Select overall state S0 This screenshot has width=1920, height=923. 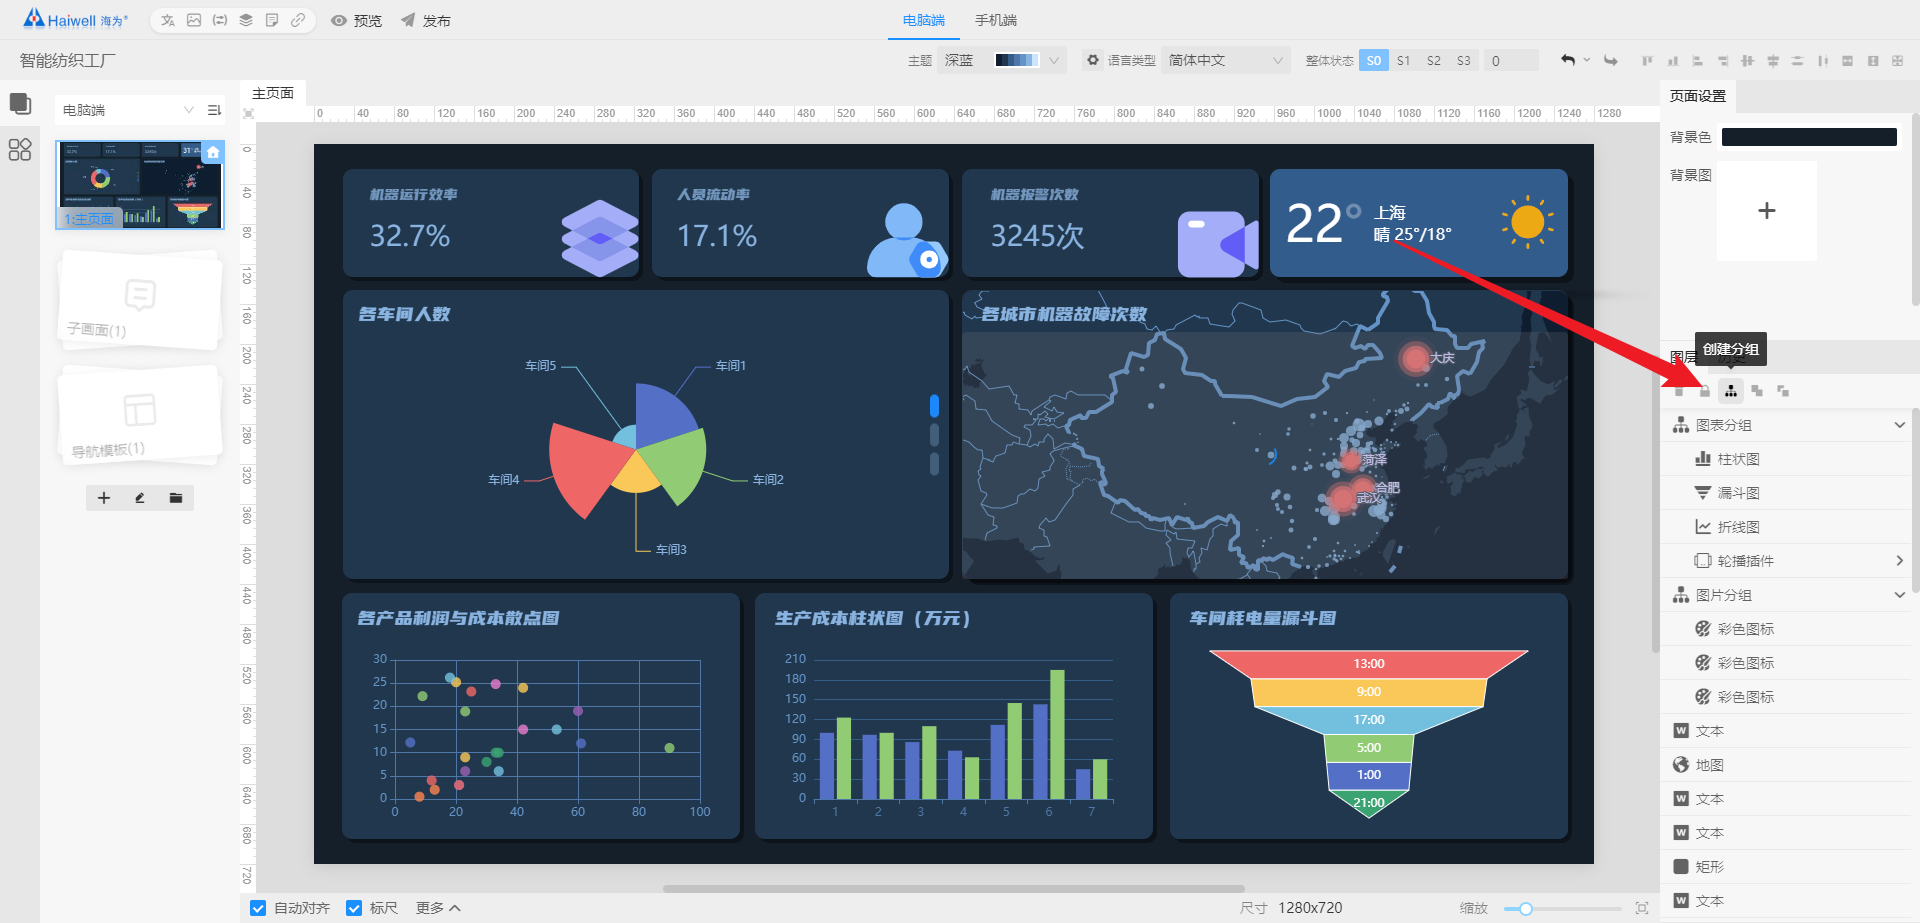(x=1374, y=61)
